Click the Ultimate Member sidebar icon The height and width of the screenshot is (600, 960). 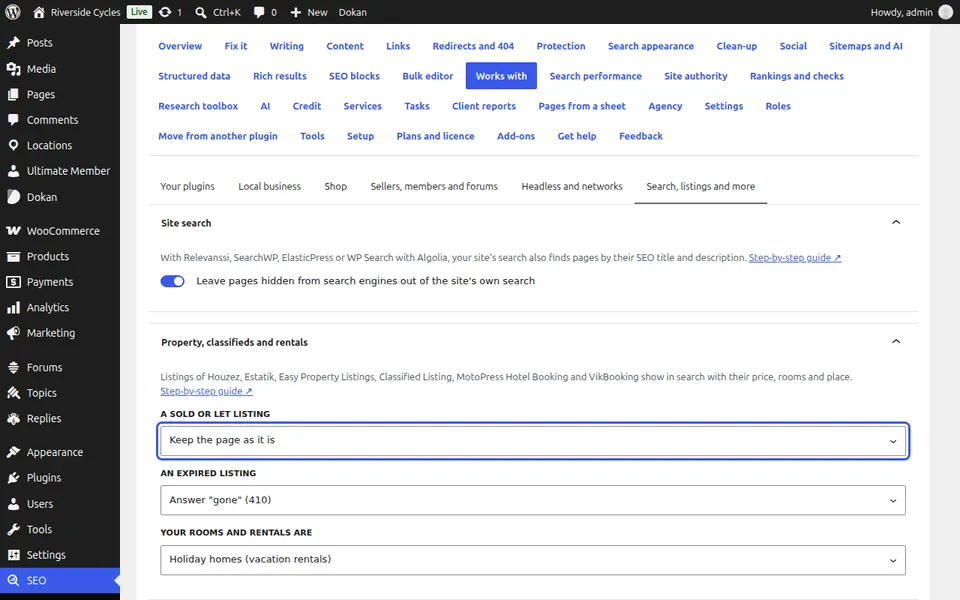click(13, 171)
